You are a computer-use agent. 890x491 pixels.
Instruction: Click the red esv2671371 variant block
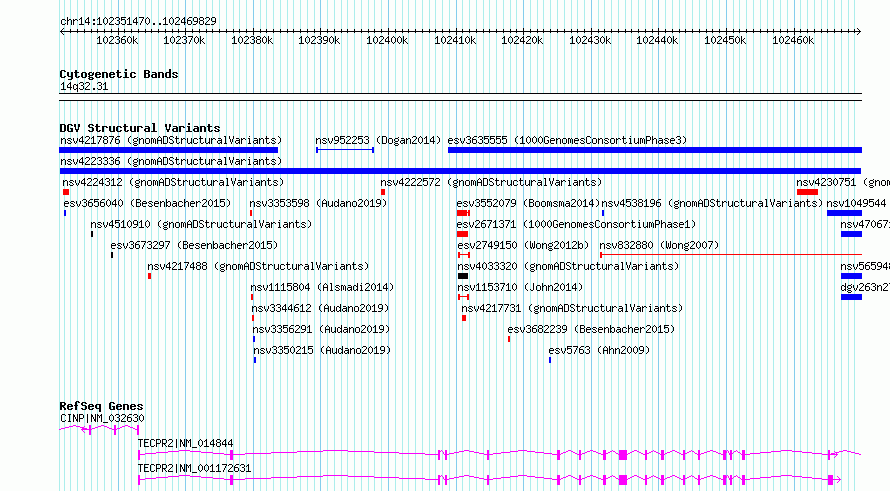[463, 234]
